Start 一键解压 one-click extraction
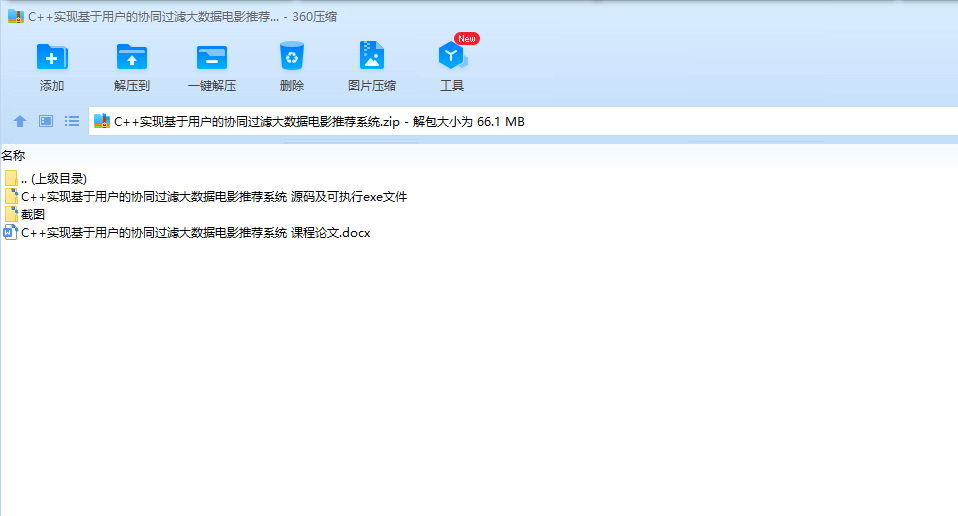The image size is (958, 516). [x=211, y=57]
